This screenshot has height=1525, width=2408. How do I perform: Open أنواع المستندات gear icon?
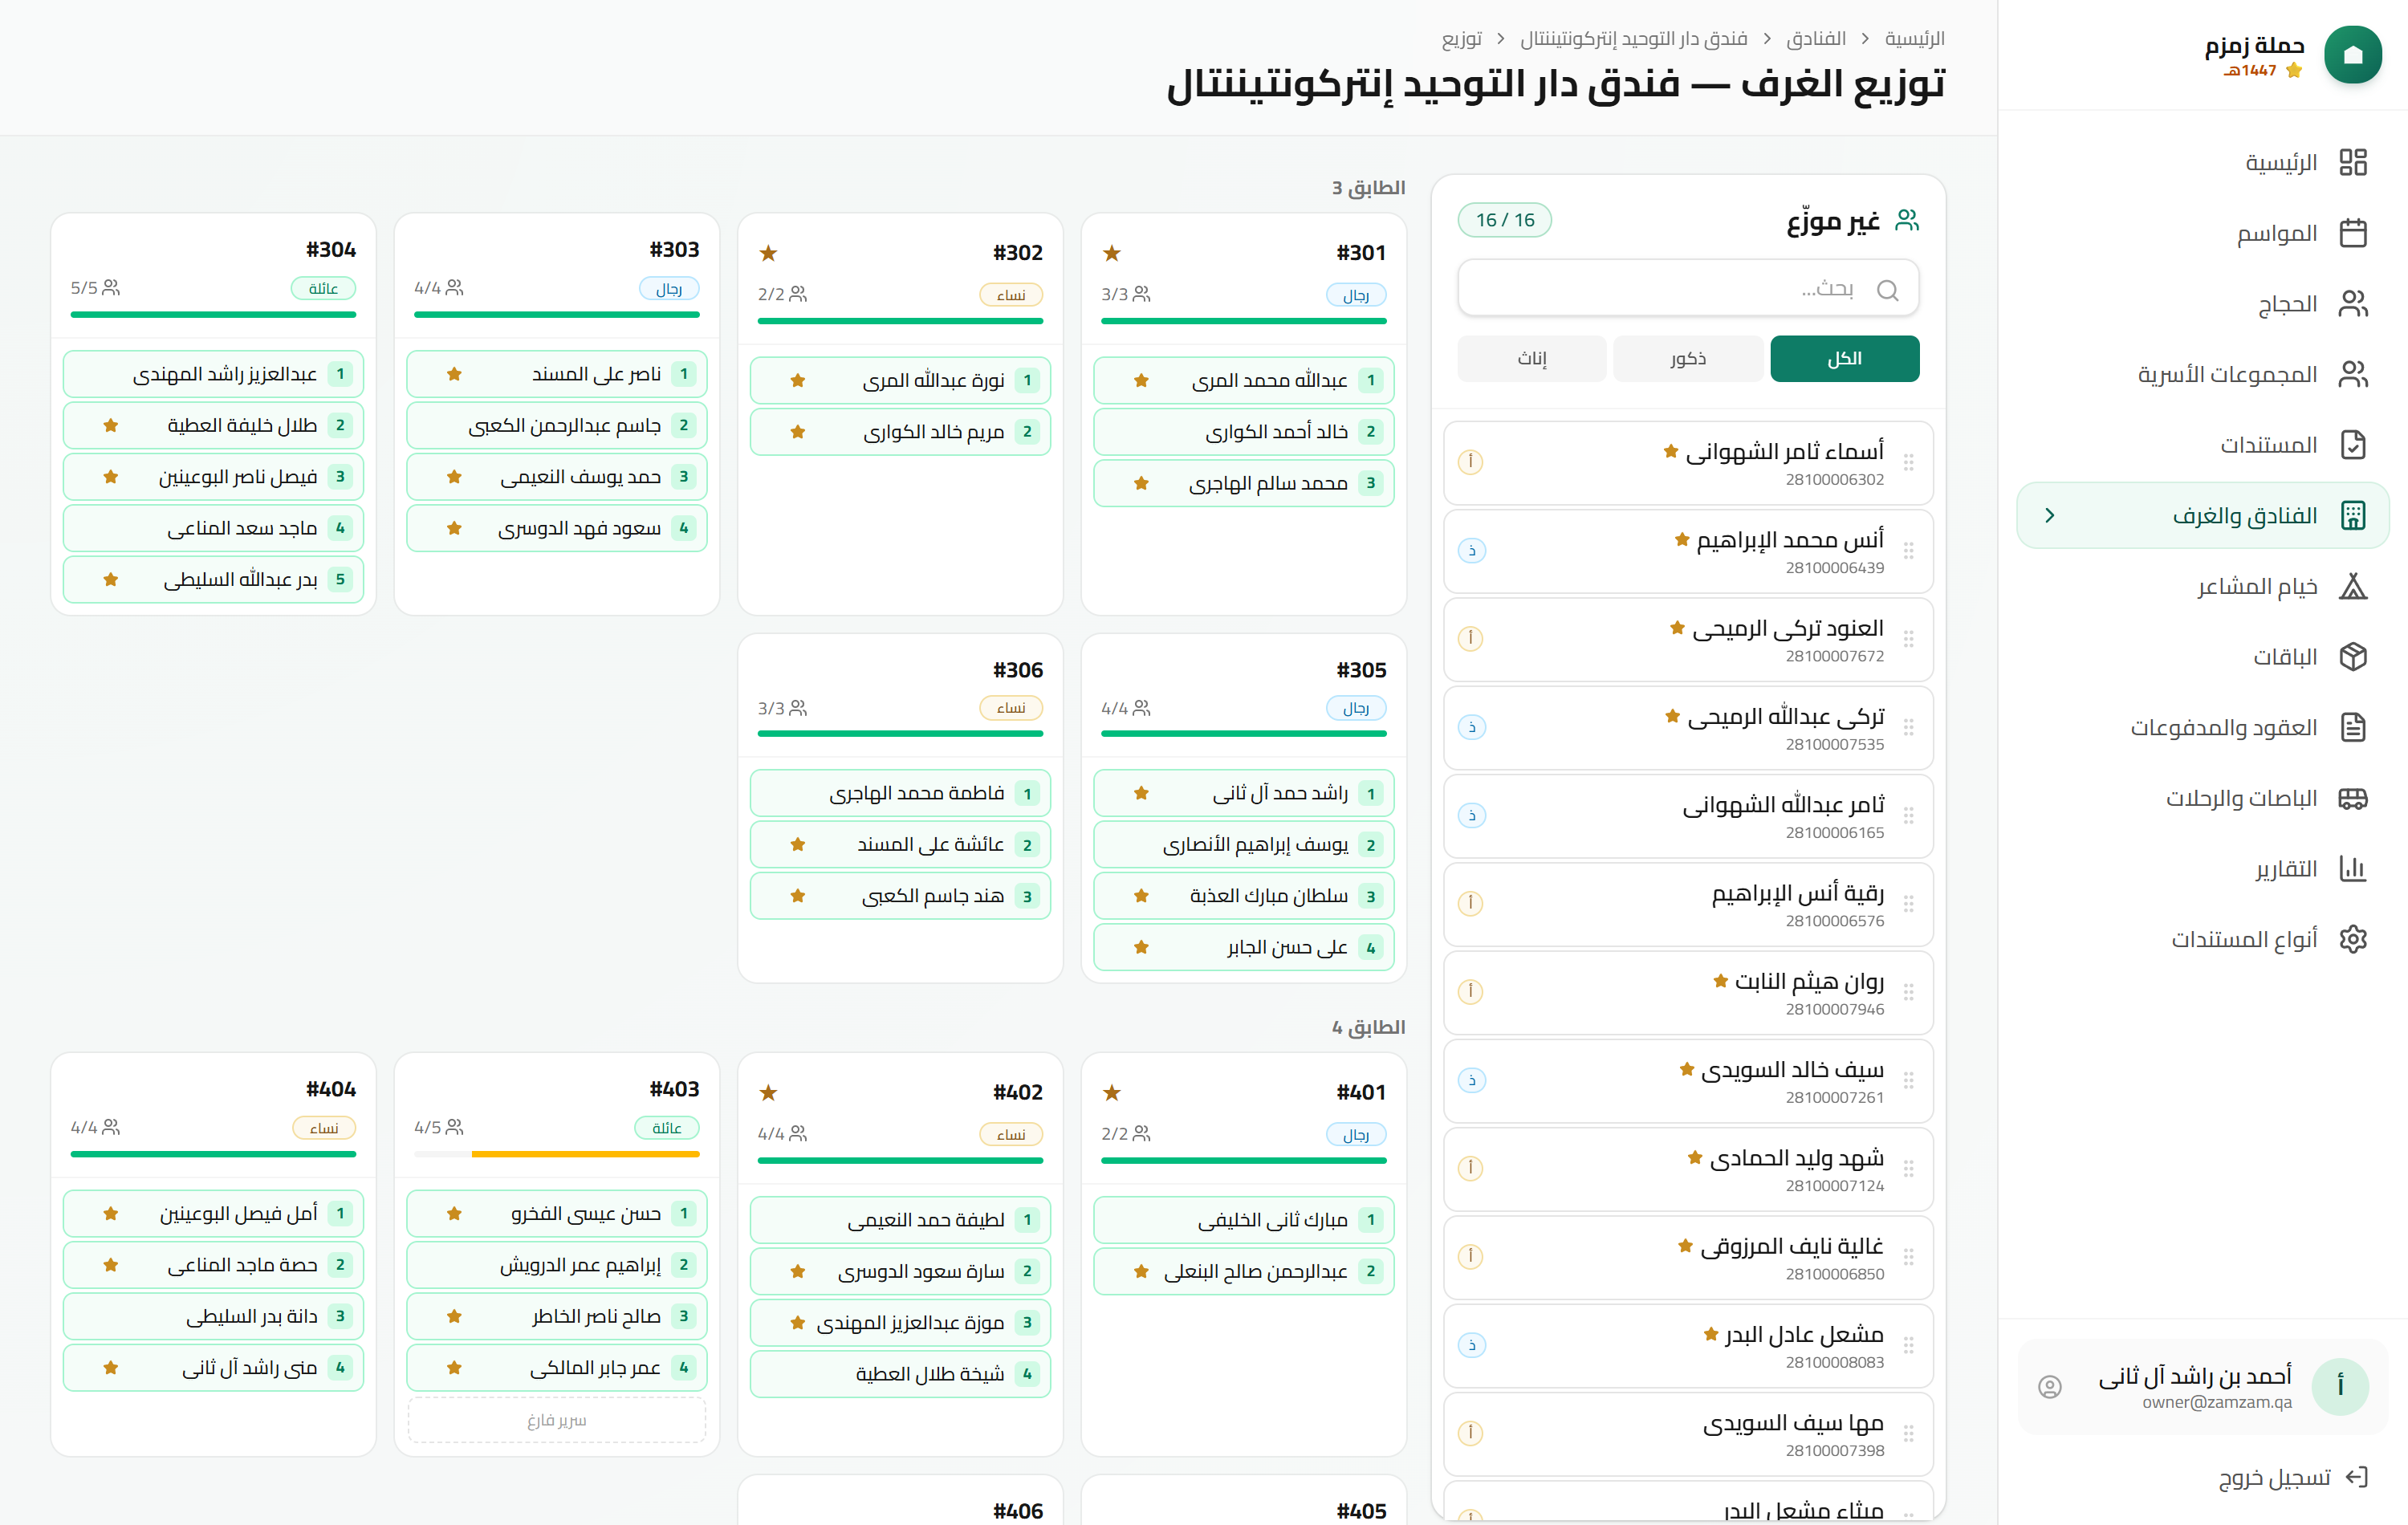(x=2353, y=939)
